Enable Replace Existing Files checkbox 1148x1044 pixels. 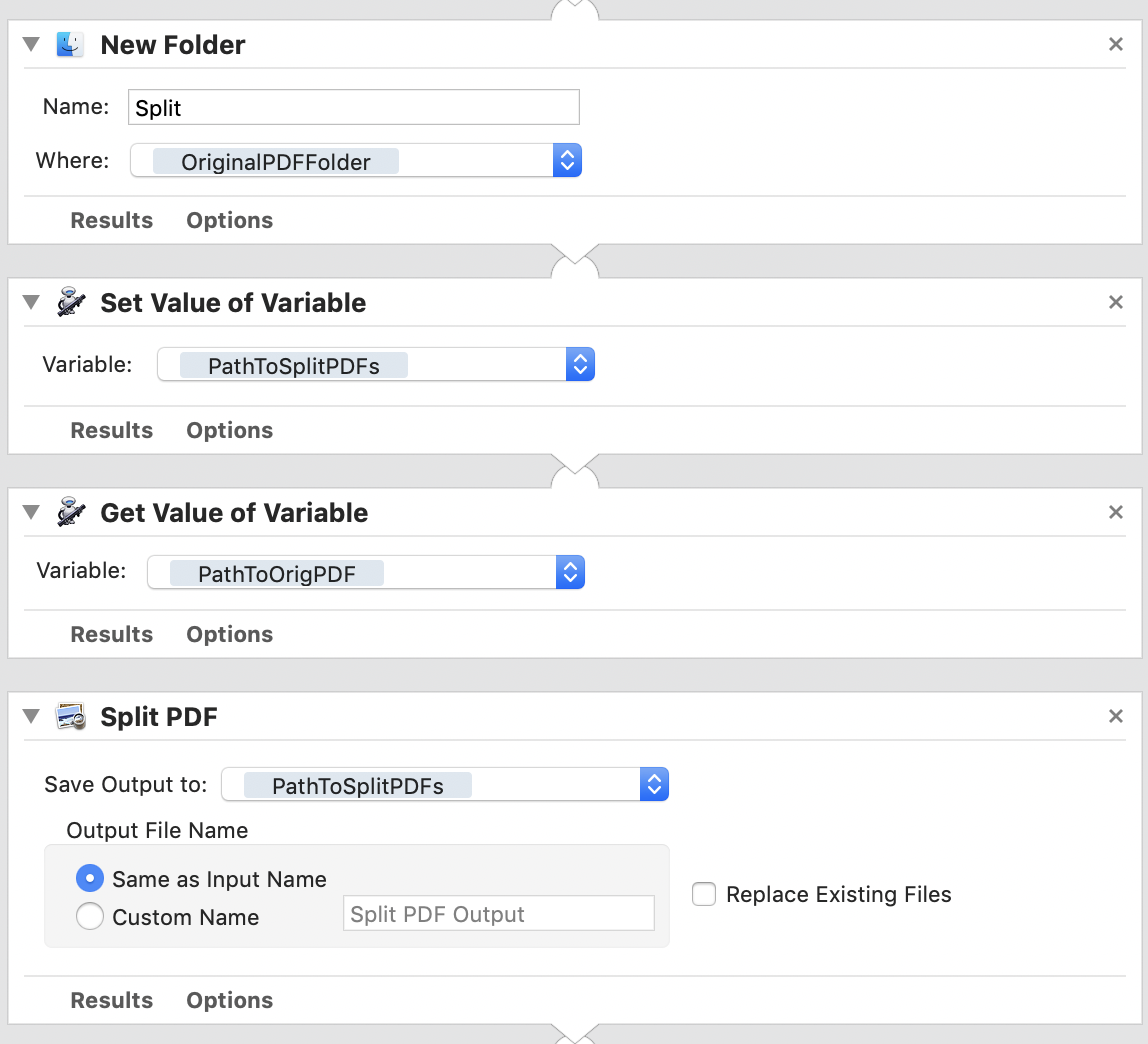coord(704,894)
